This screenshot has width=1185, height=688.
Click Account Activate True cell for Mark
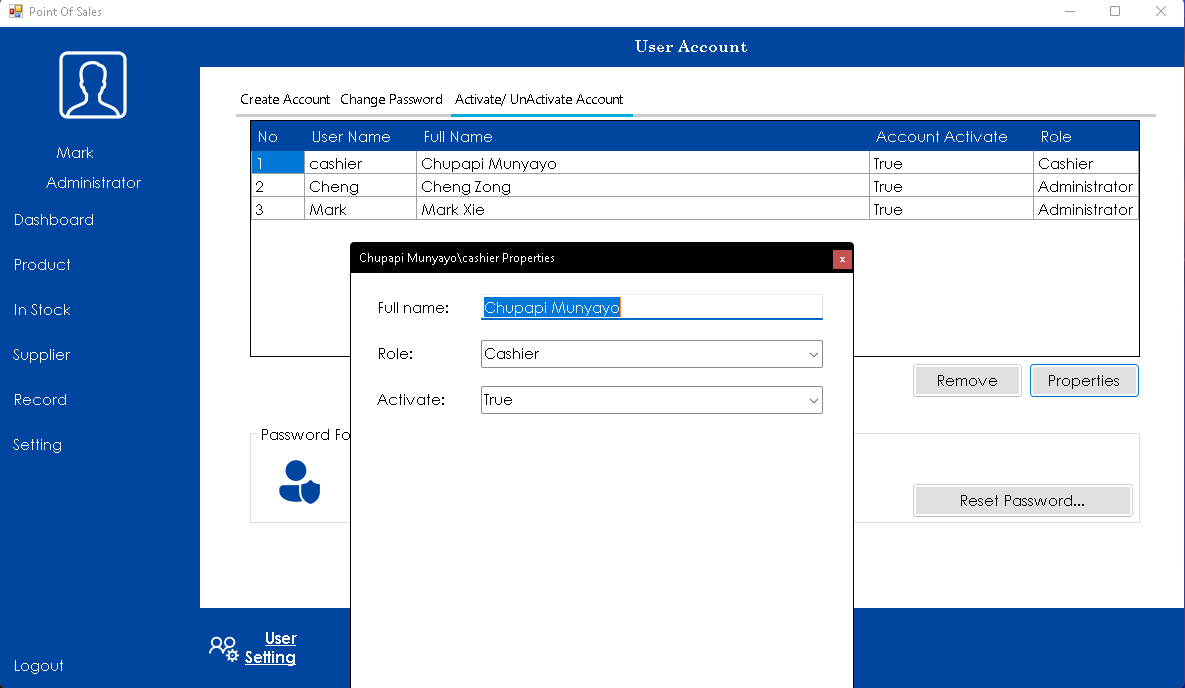[x=951, y=209]
